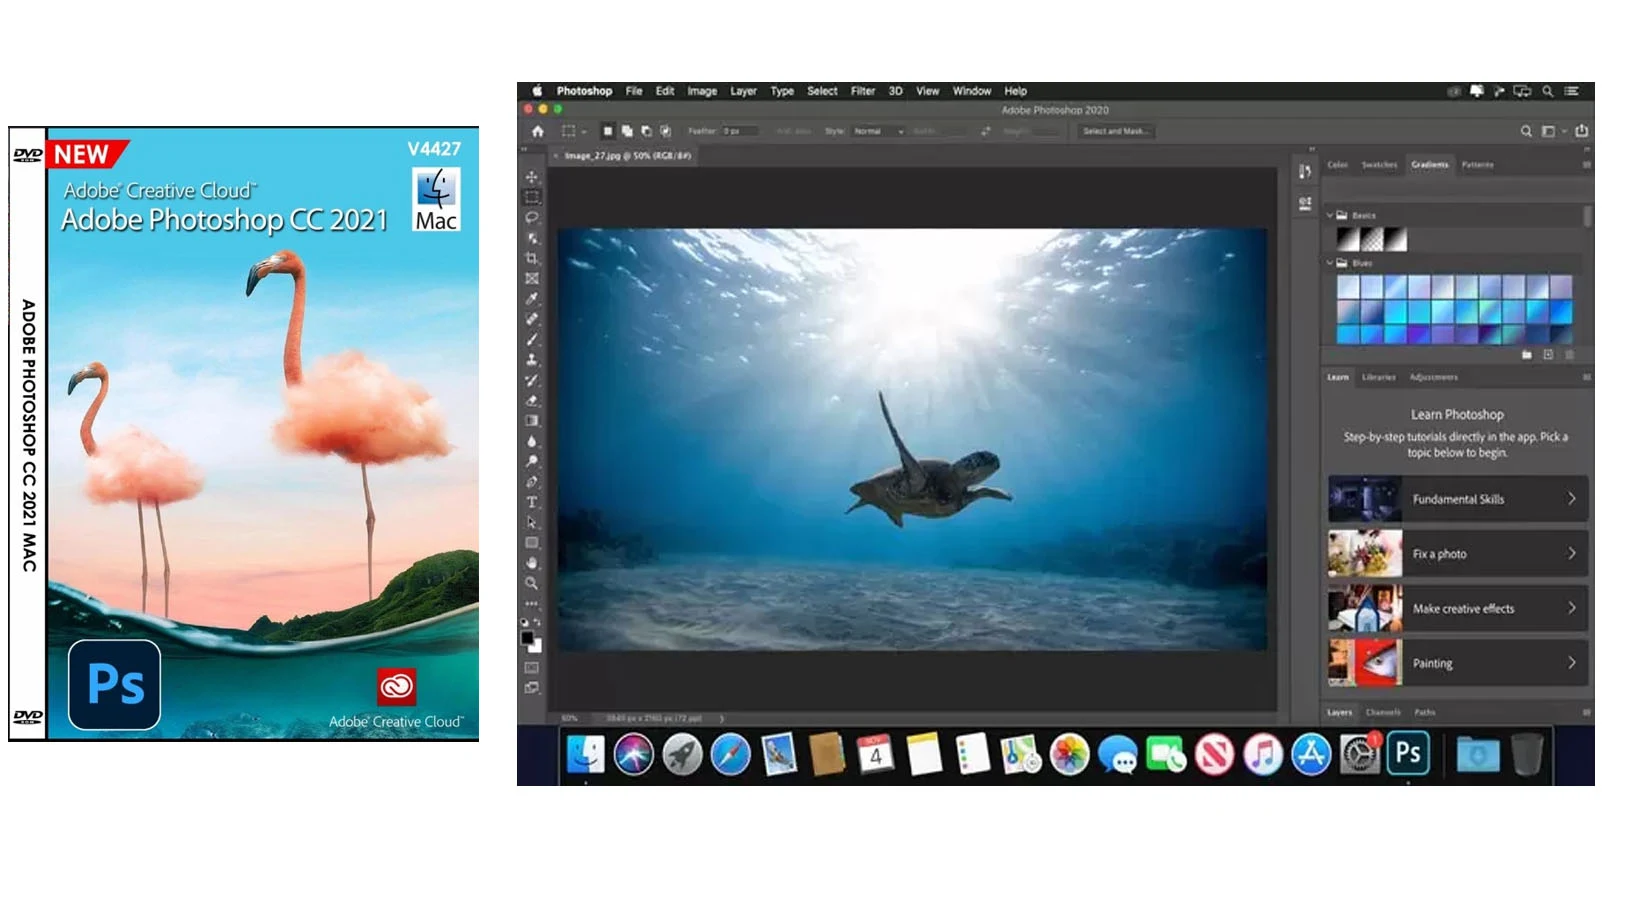Screen dimensions: 1626x900
Task: Select the Hand tool
Action: coord(532,563)
